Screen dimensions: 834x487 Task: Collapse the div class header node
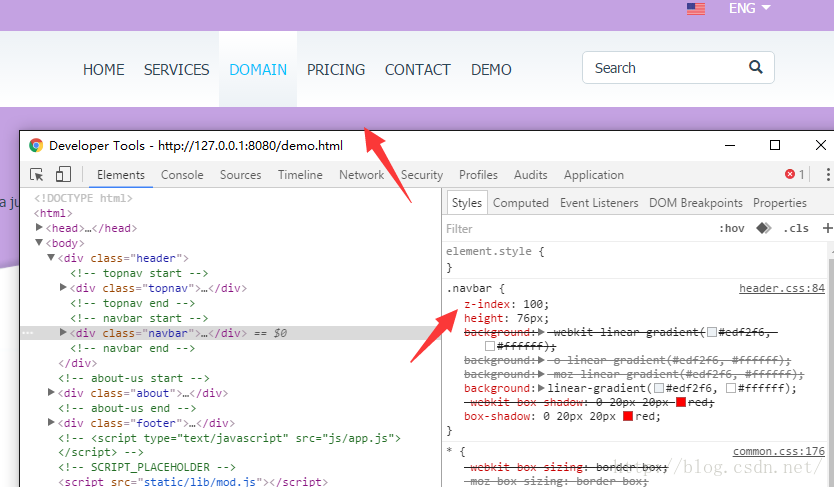[x=51, y=257]
